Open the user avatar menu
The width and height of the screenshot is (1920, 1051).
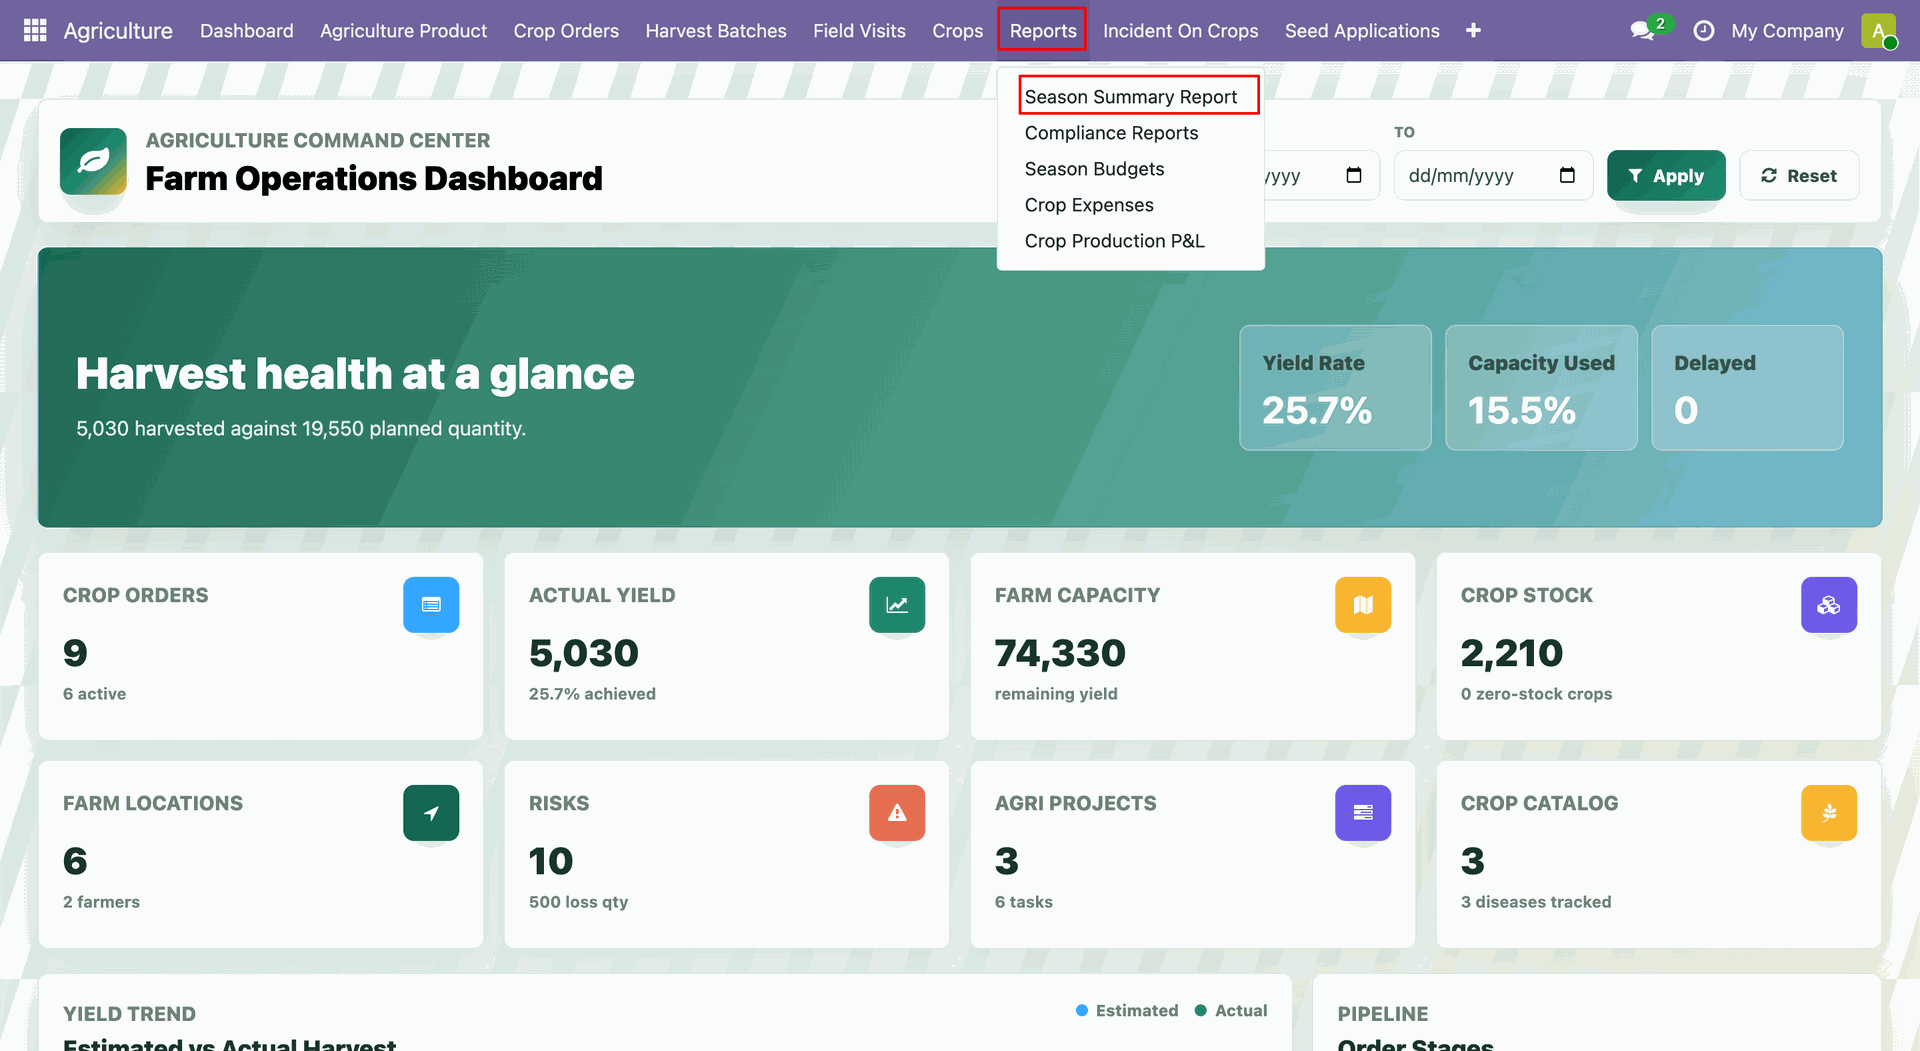point(1878,31)
